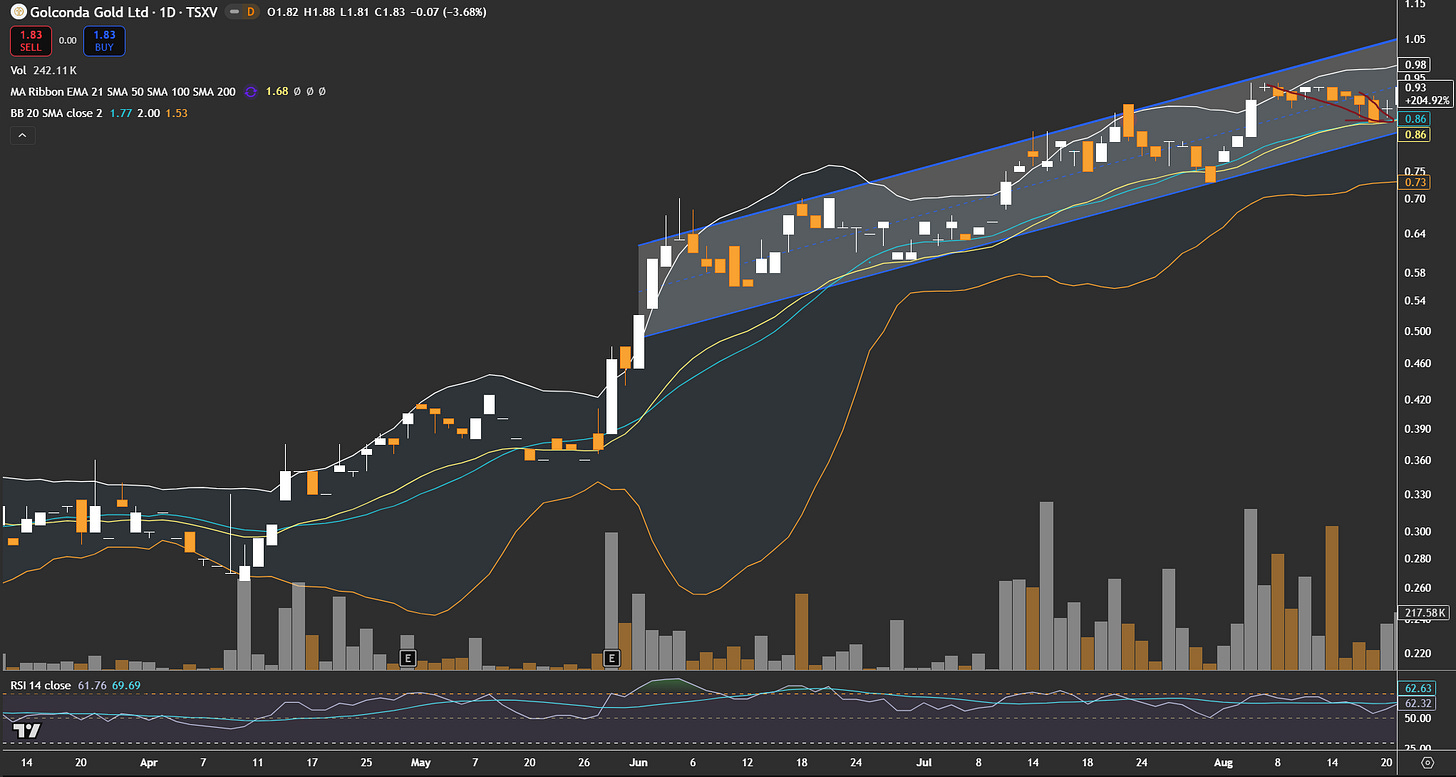Image resolution: width=1456 pixels, height=777 pixels.
Task: Click the blue 1.83 BUY button
Action: [104, 41]
